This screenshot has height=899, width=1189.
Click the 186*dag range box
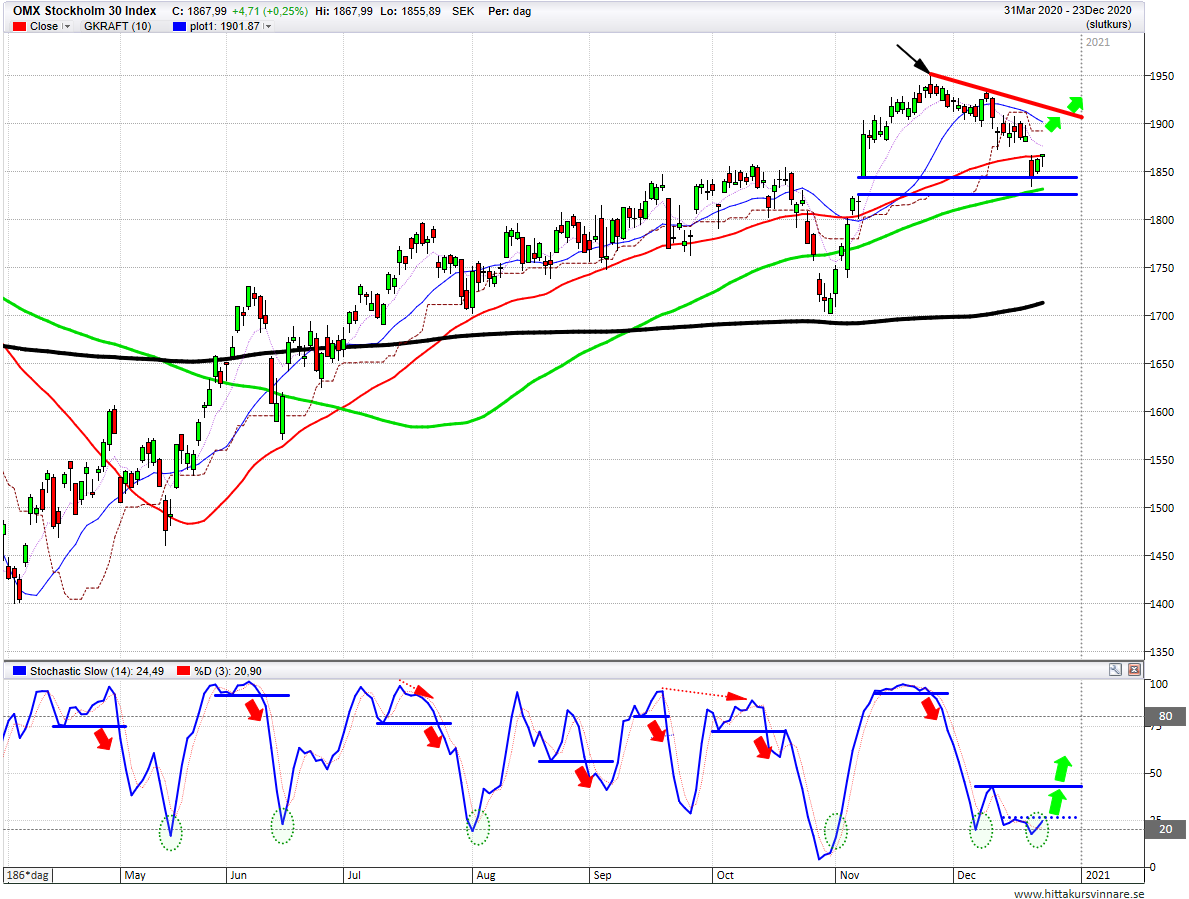click(29, 875)
